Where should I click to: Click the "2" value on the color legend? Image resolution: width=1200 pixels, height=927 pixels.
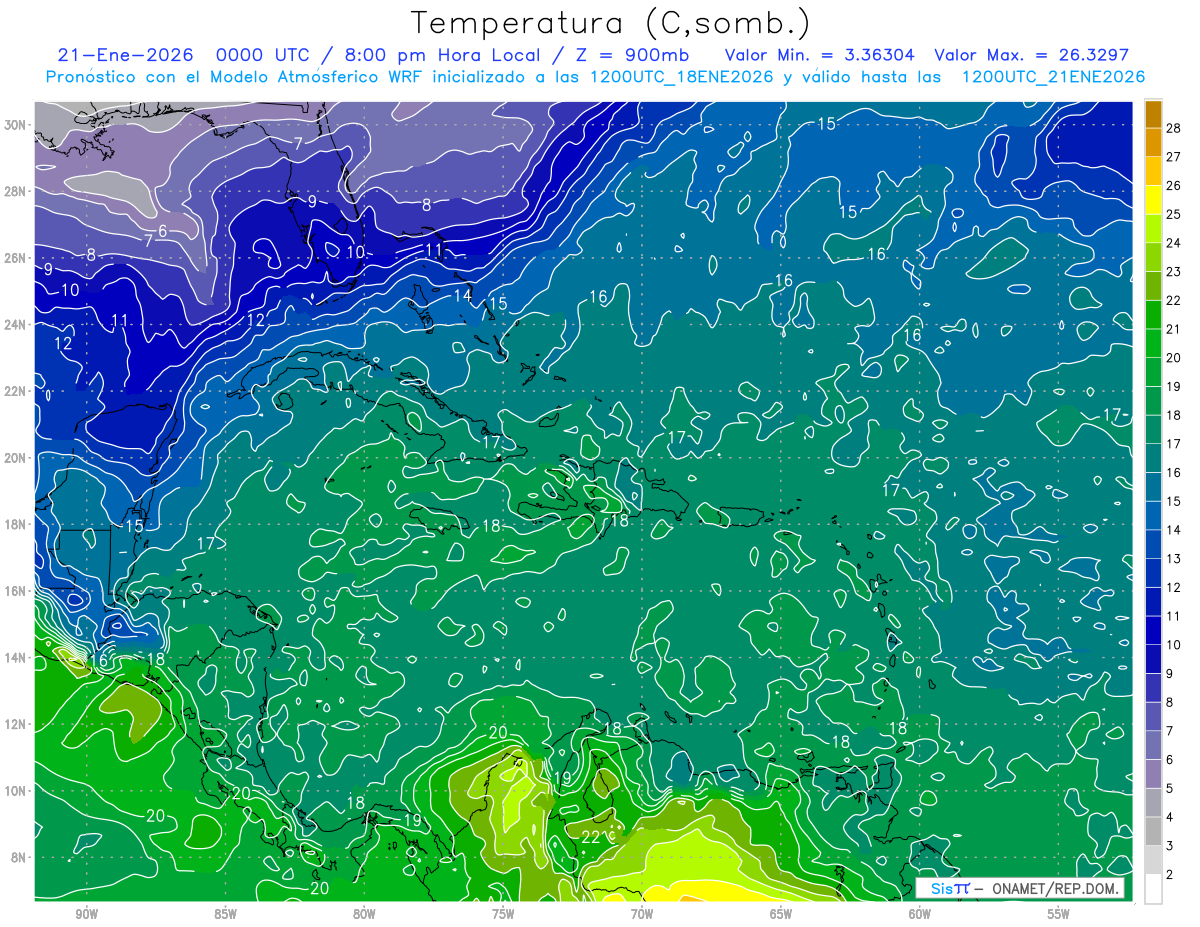1170,875
